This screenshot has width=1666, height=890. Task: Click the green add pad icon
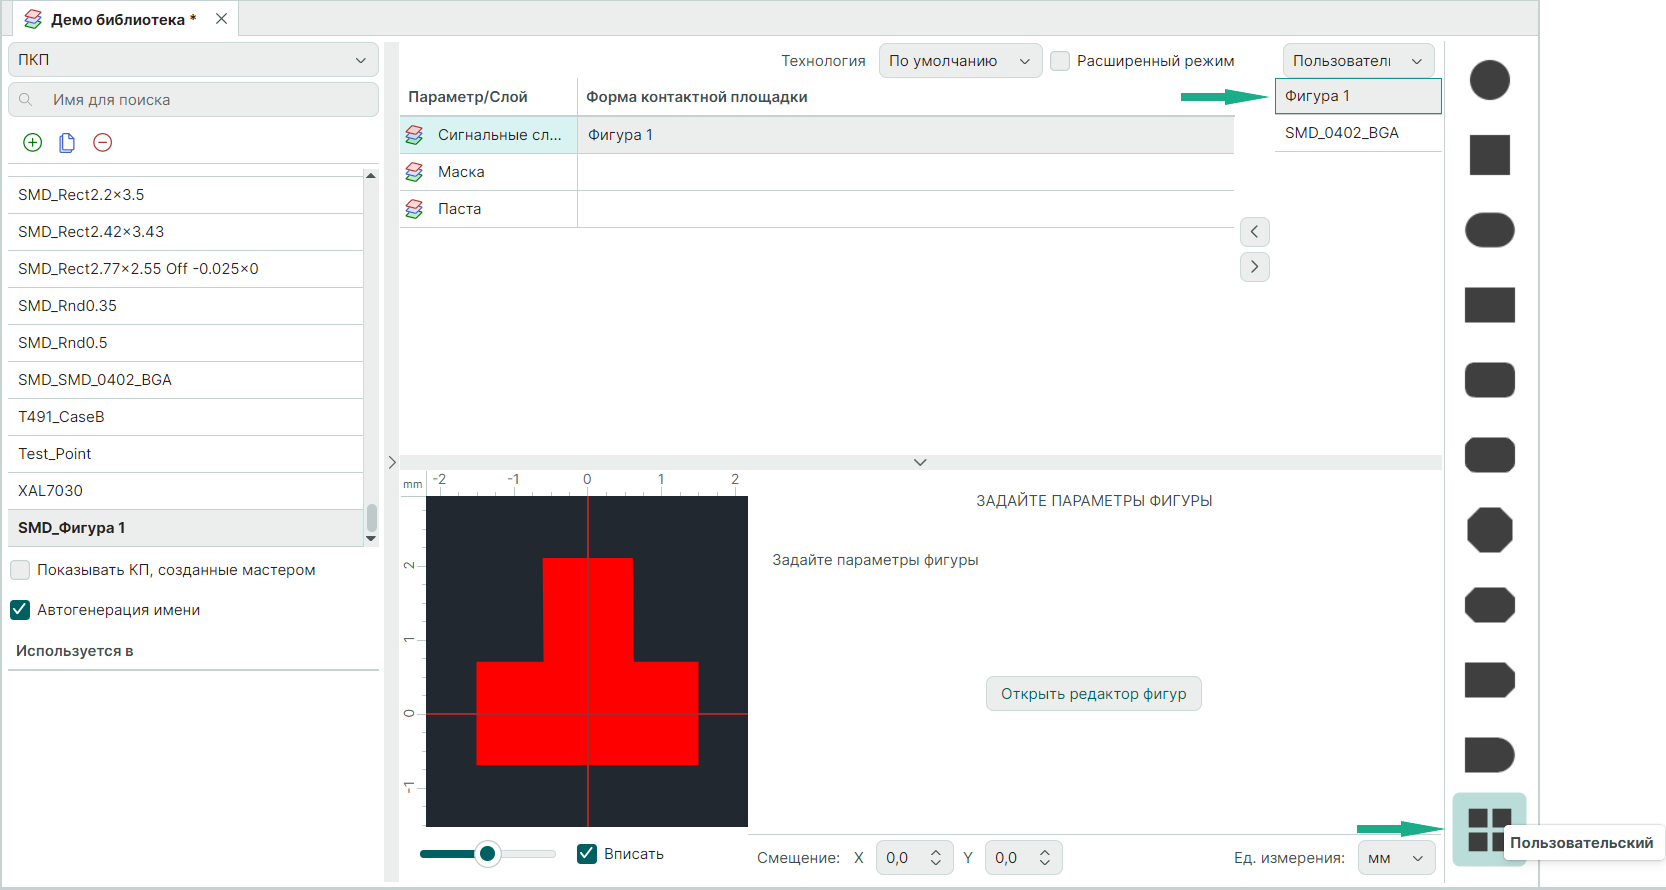(x=33, y=143)
